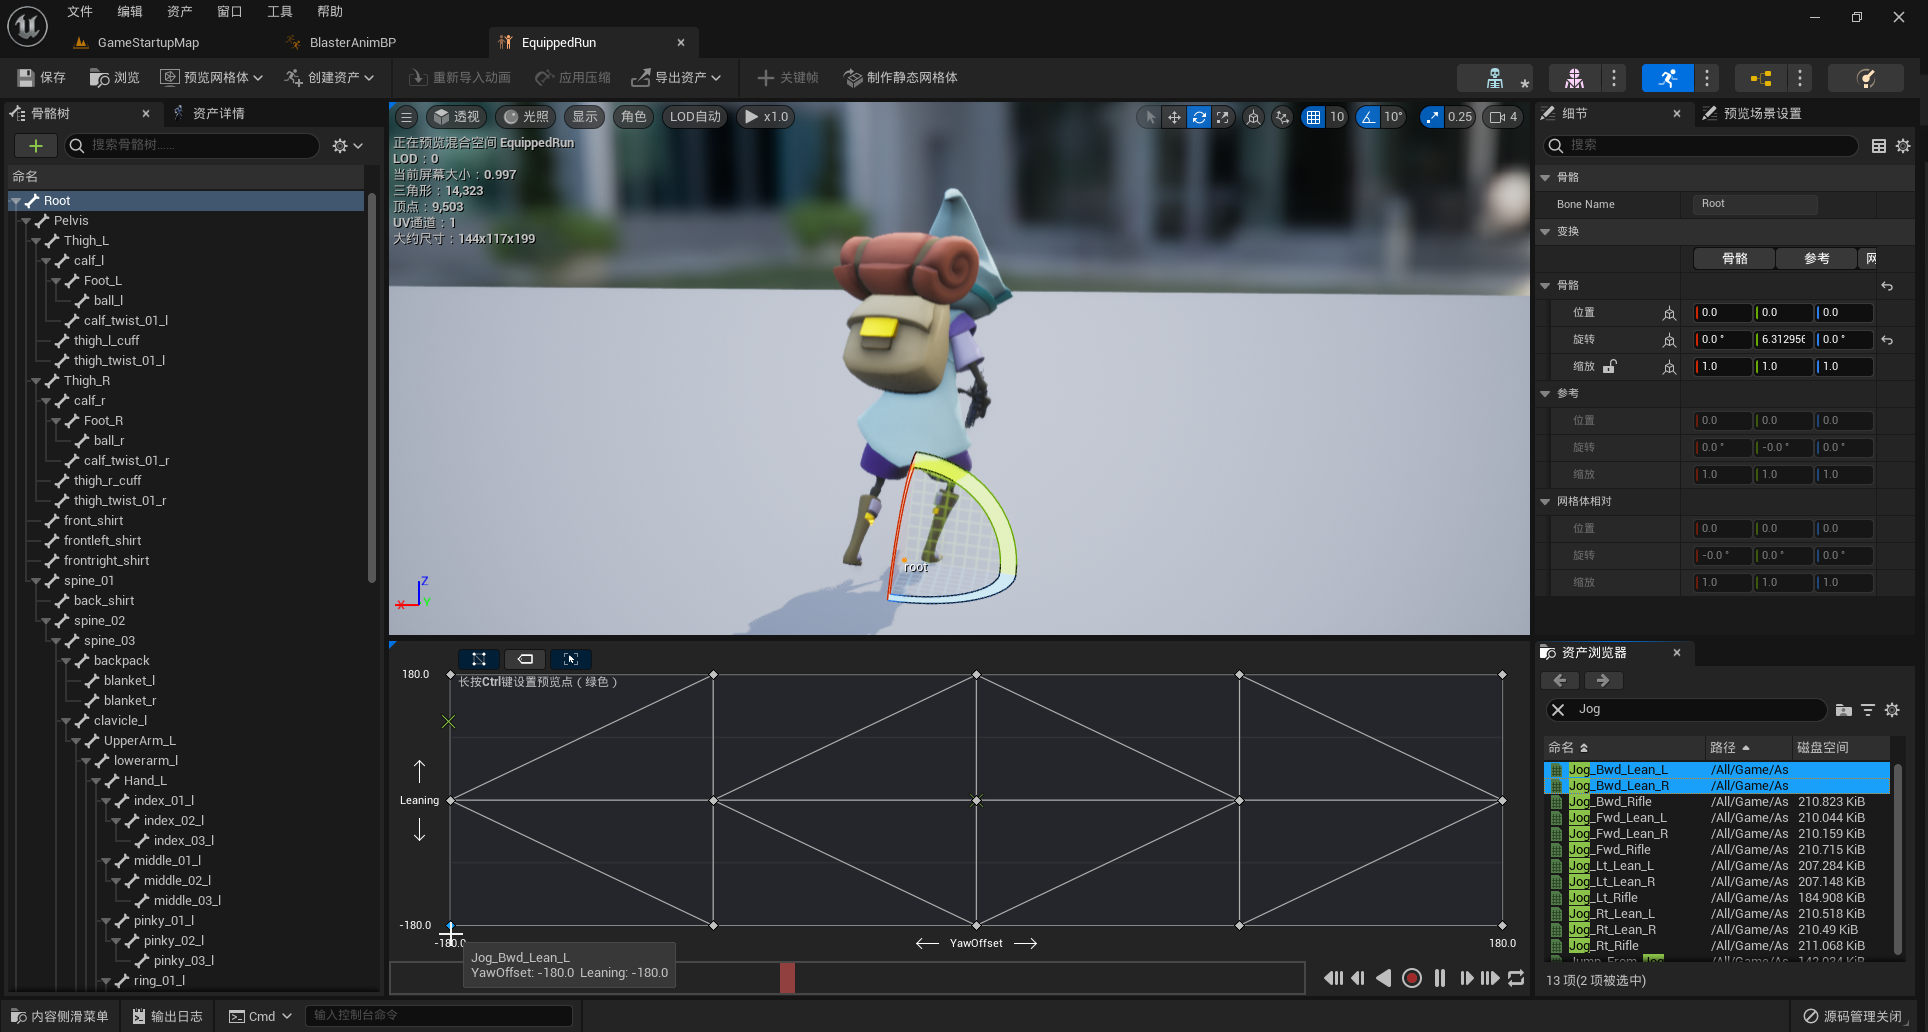Image resolution: width=1928 pixels, height=1032 pixels.
Task: Open the File menu
Action: 80,12
